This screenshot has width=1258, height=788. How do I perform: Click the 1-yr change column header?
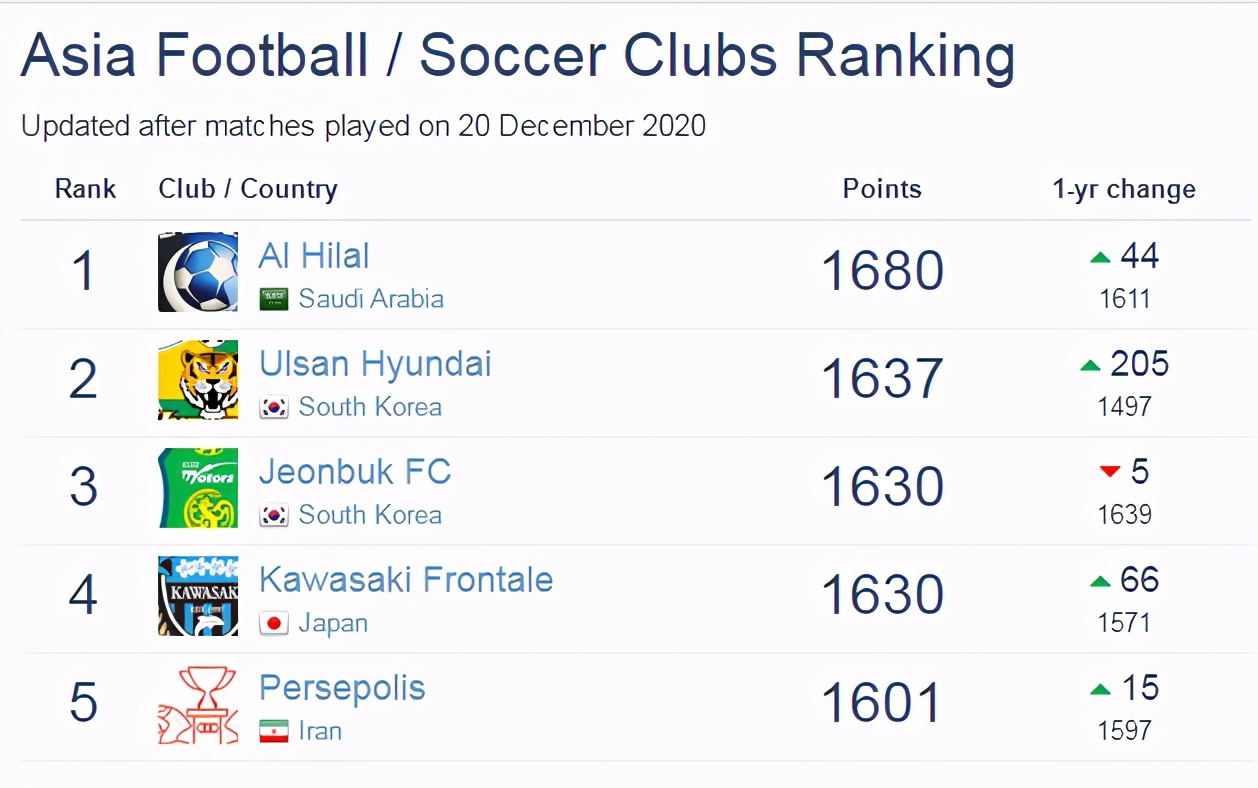click(1124, 189)
